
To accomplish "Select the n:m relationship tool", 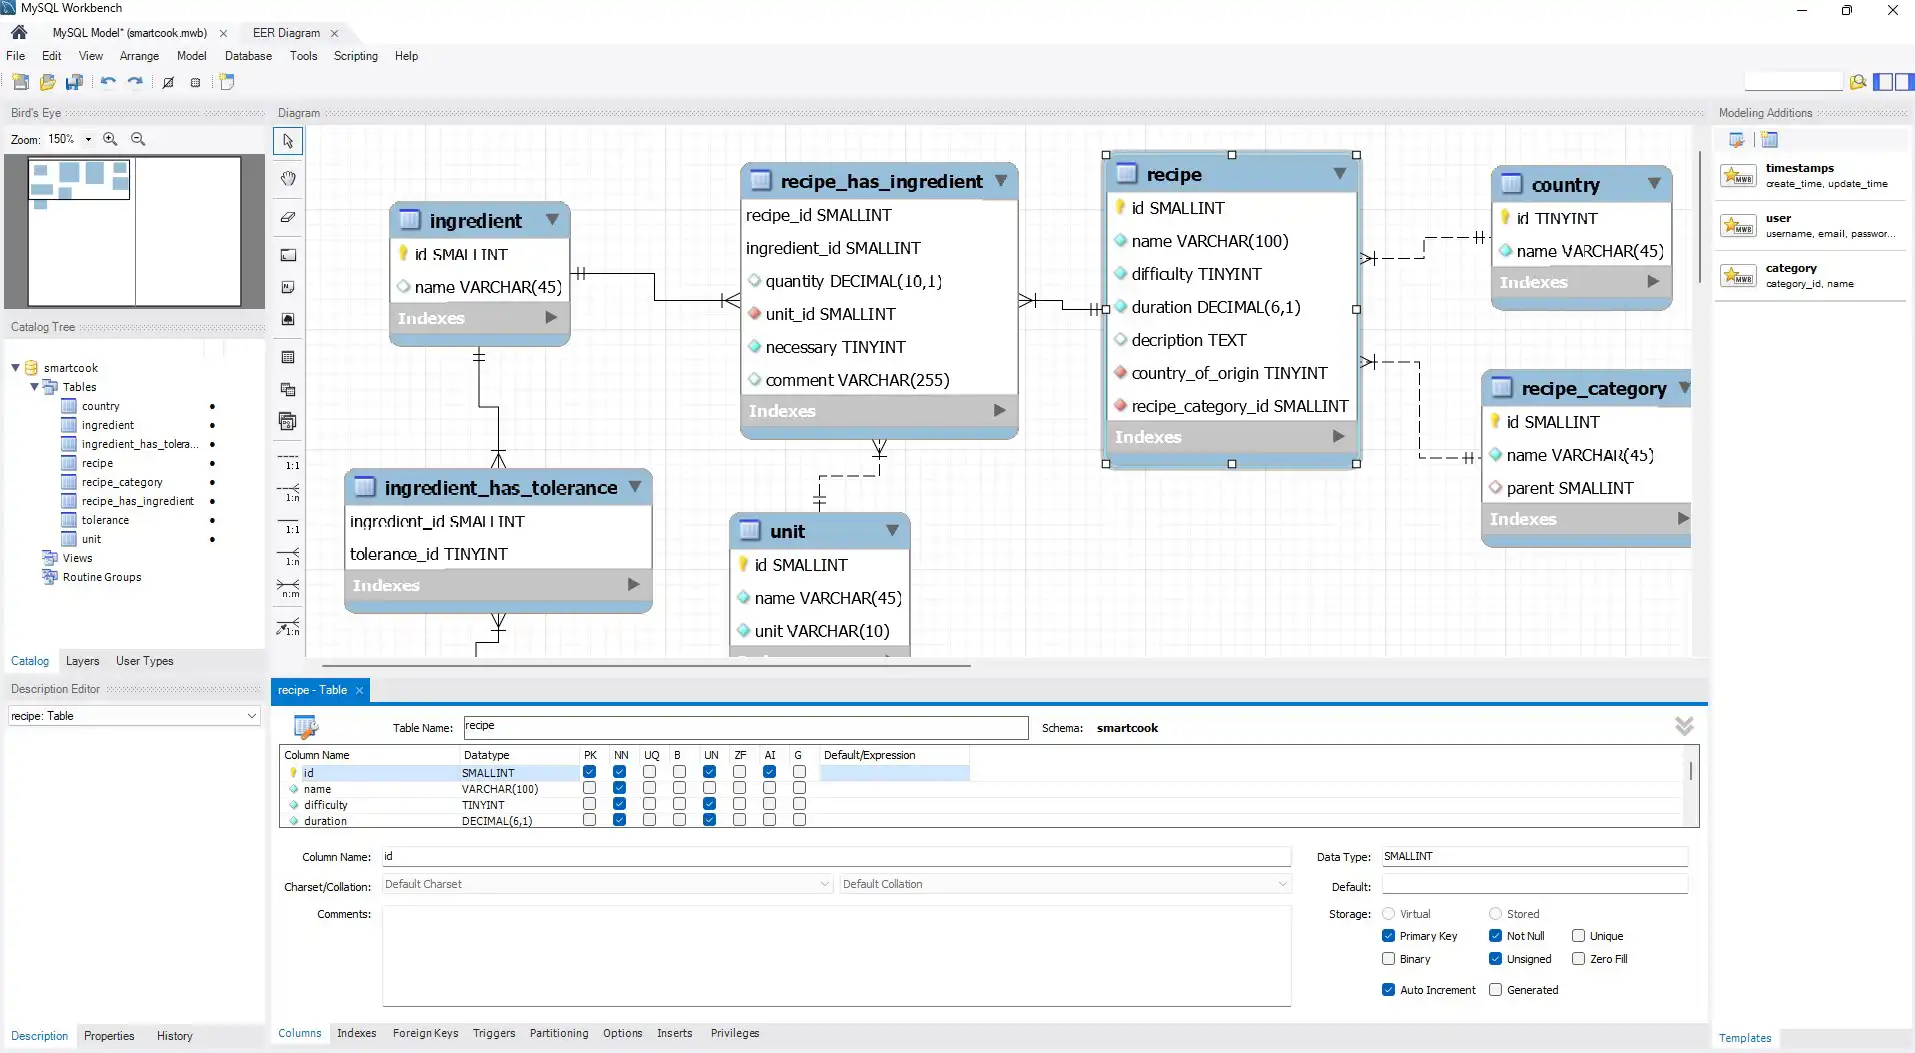I will (289, 589).
